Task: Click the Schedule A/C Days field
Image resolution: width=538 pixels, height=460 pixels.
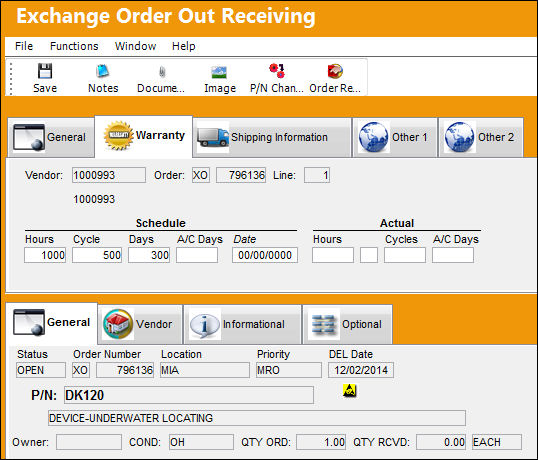Action: [197, 255]
